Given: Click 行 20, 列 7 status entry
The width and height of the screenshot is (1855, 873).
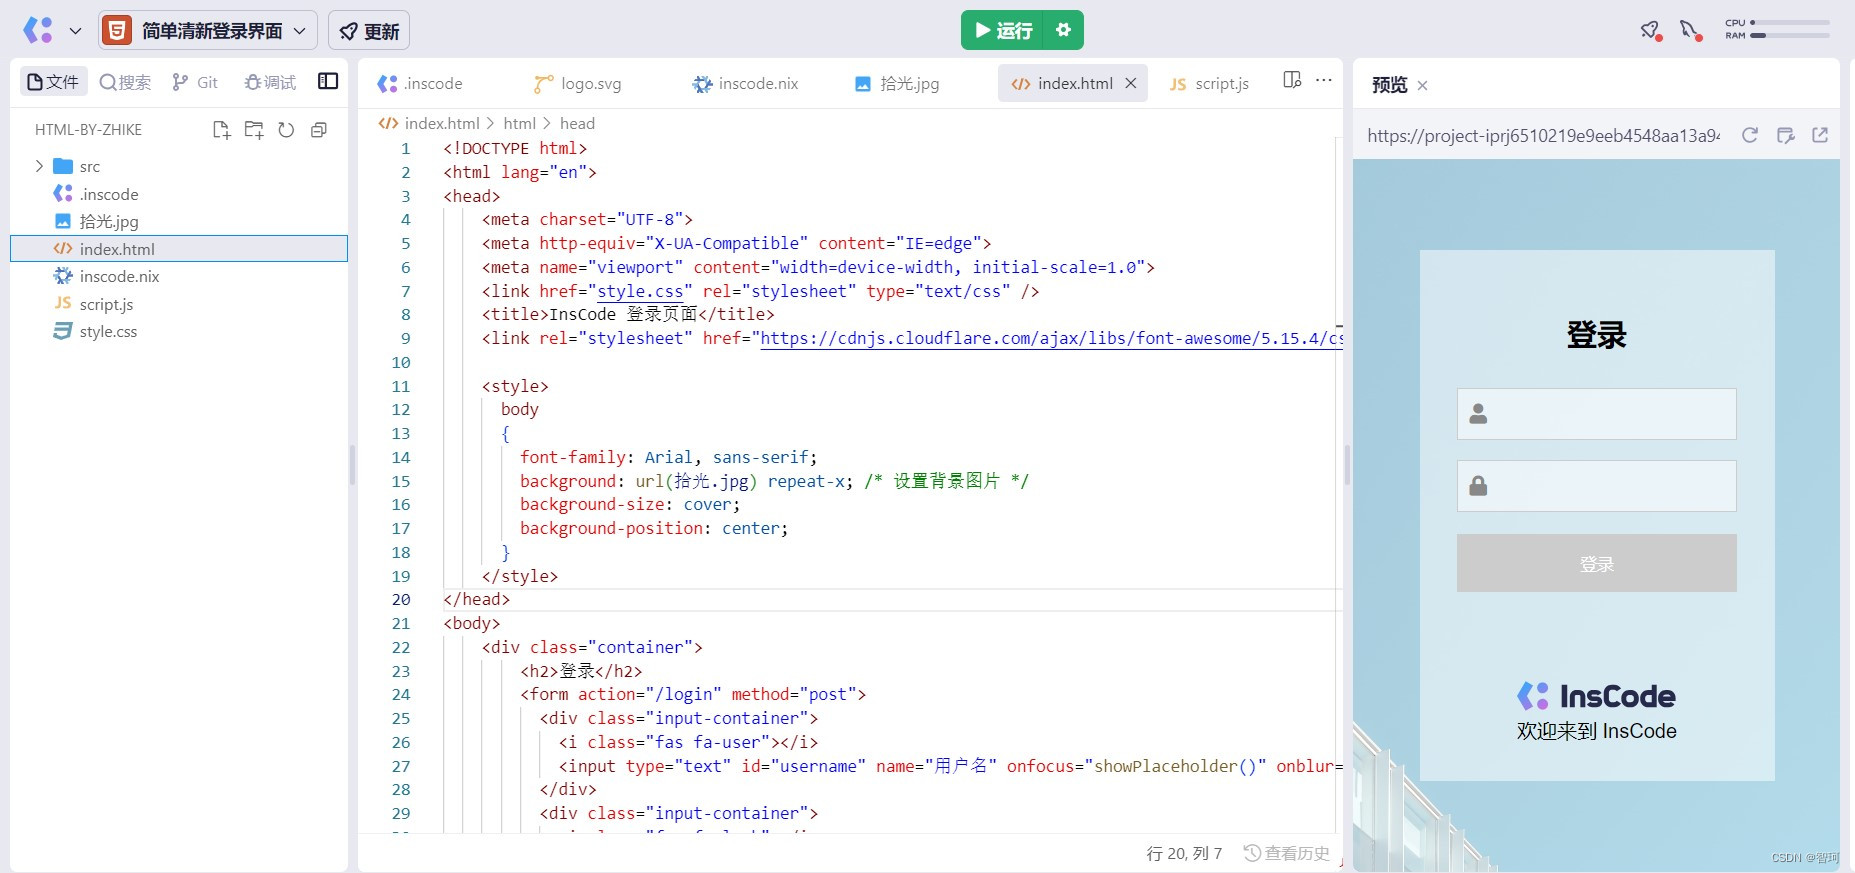Looking at the screenshot, I should tap(1184, 853).
